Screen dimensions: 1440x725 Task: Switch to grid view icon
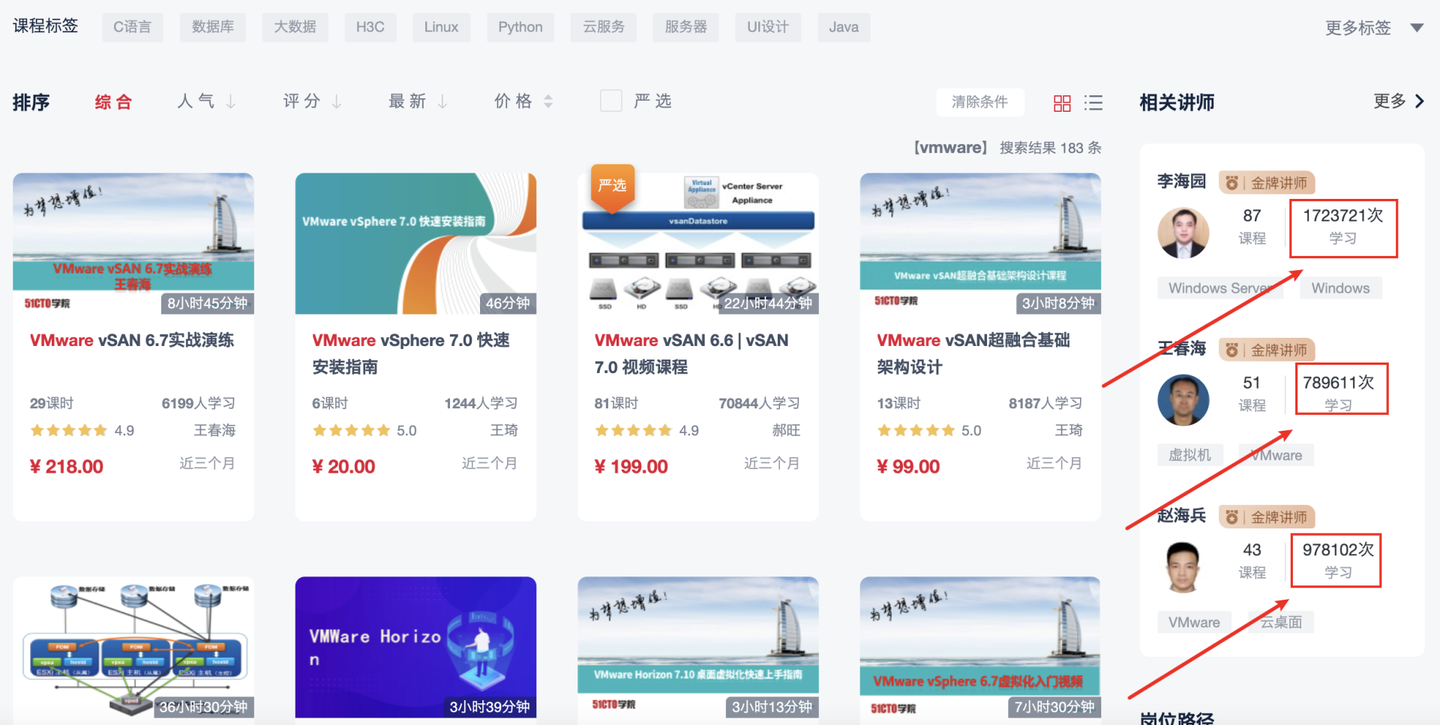(1062, 102)
